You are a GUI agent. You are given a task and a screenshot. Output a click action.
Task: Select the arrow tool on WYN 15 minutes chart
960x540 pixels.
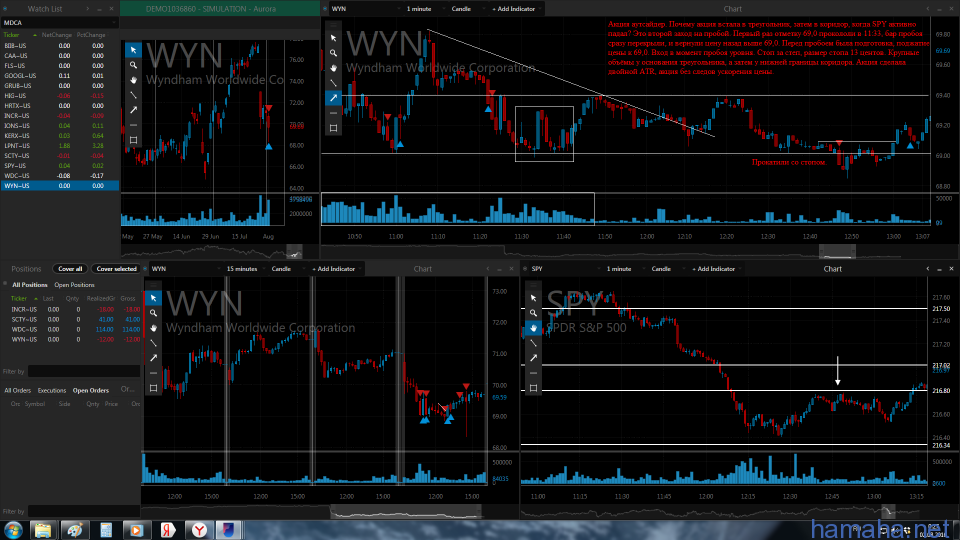(x=153, y=358)
